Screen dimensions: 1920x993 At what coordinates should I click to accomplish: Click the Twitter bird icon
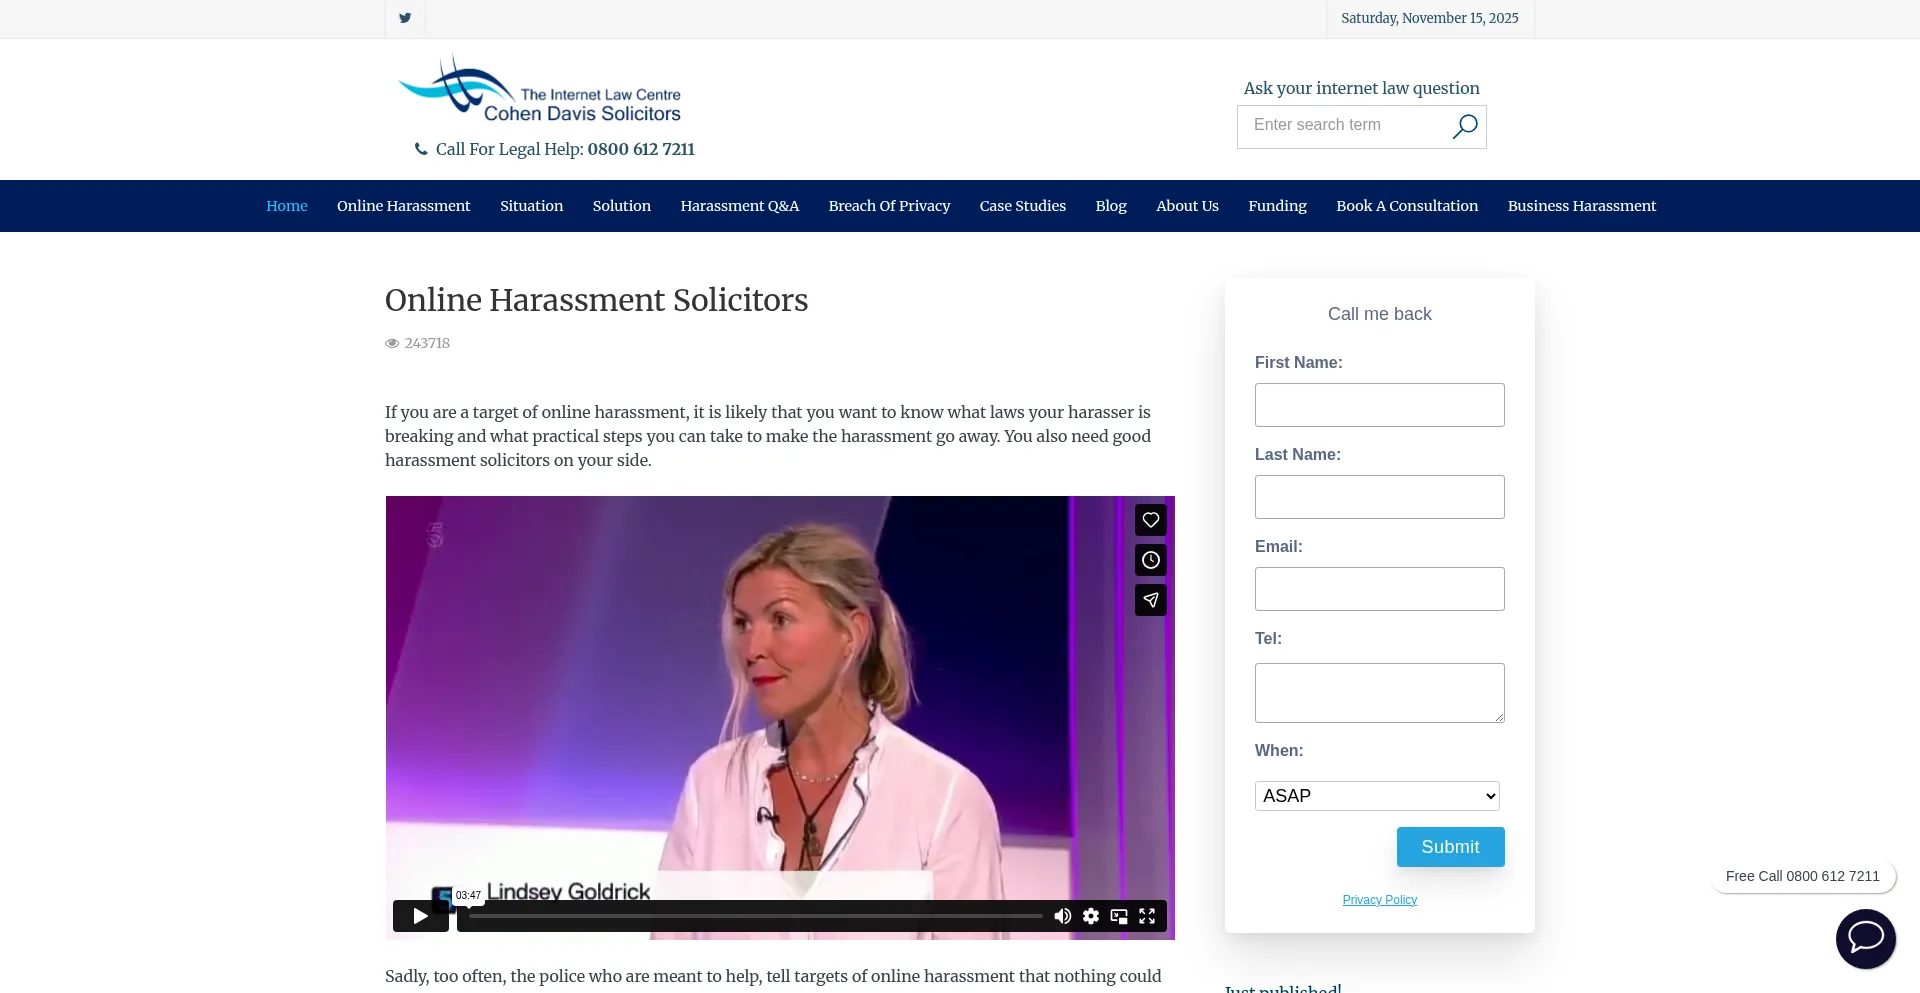pyautogui.click(x=405, y=18)
